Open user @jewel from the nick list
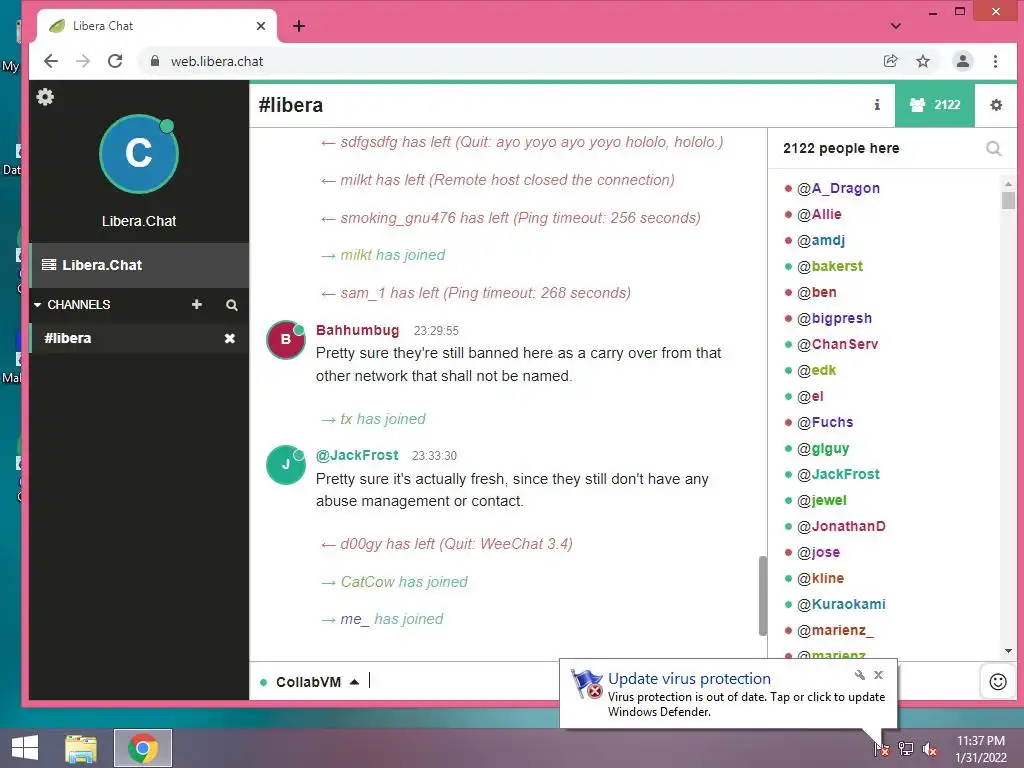Viewport: 1024px width, 768px height. (x=822, y=500)
